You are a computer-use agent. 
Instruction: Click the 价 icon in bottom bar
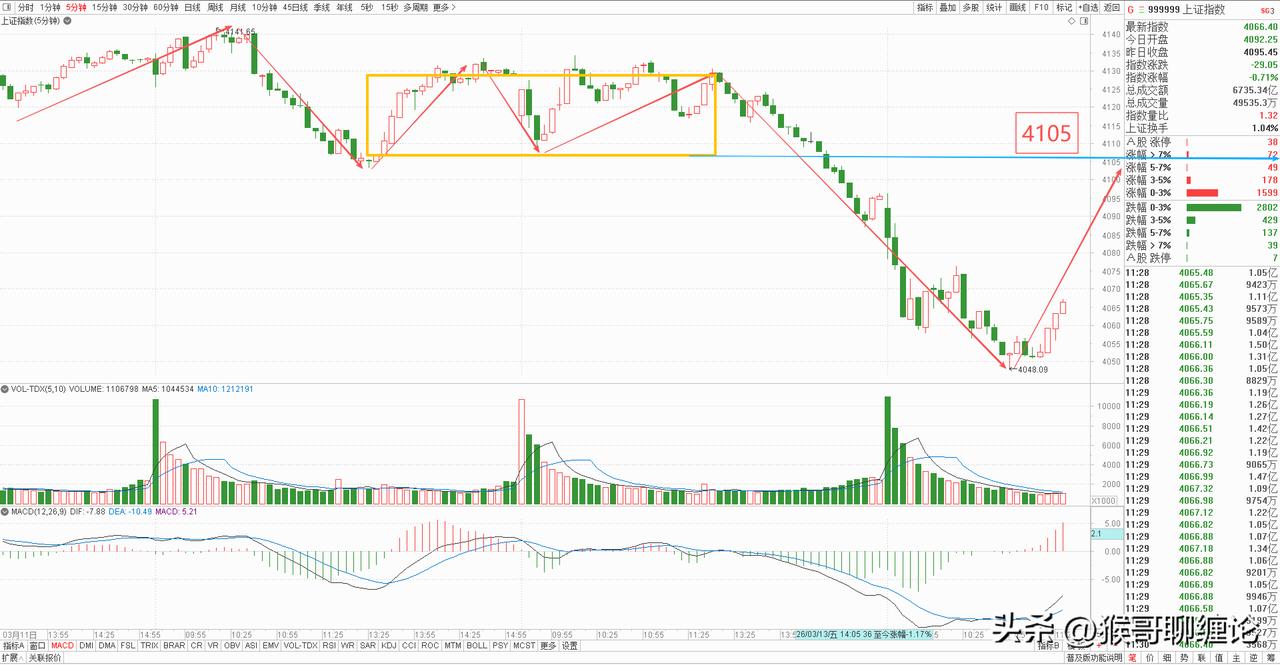pyautogui.click(x=1149, y=658)
